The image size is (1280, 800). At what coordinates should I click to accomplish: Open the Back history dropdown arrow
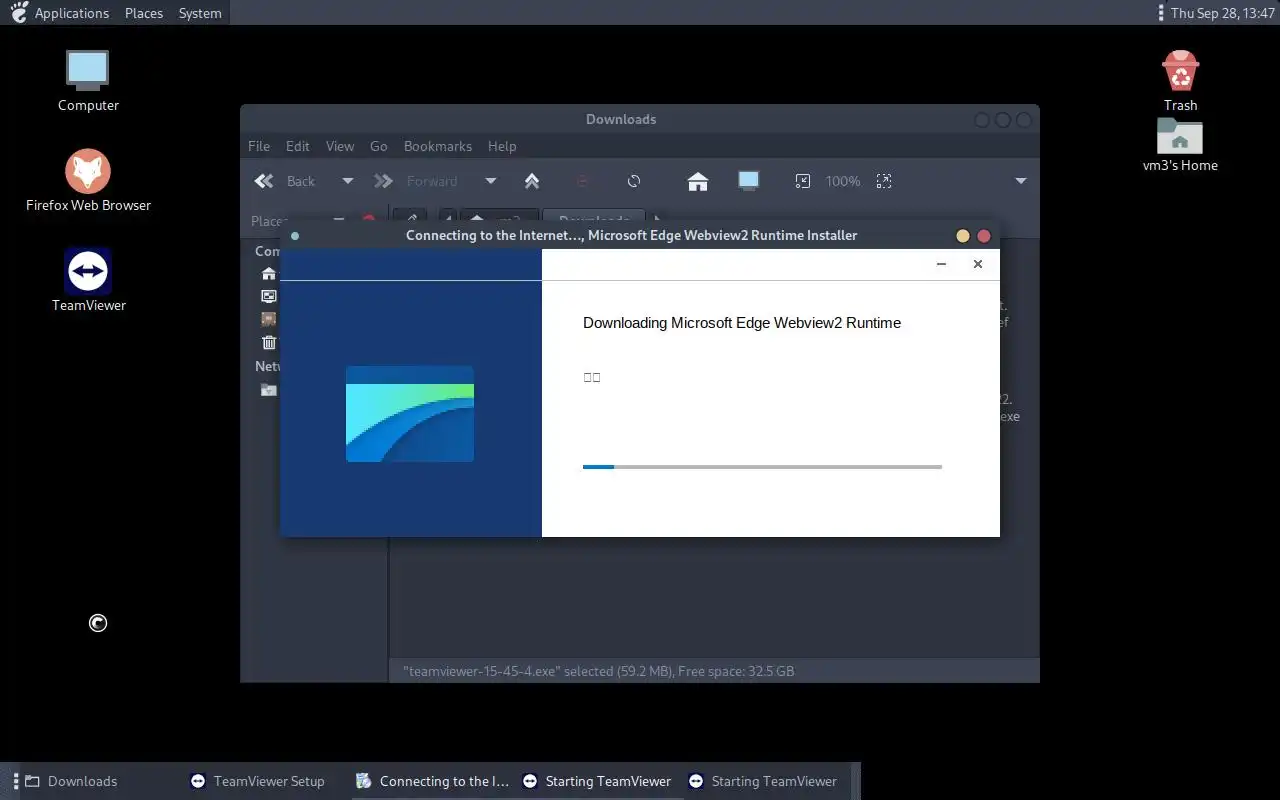tap(347, 181)
